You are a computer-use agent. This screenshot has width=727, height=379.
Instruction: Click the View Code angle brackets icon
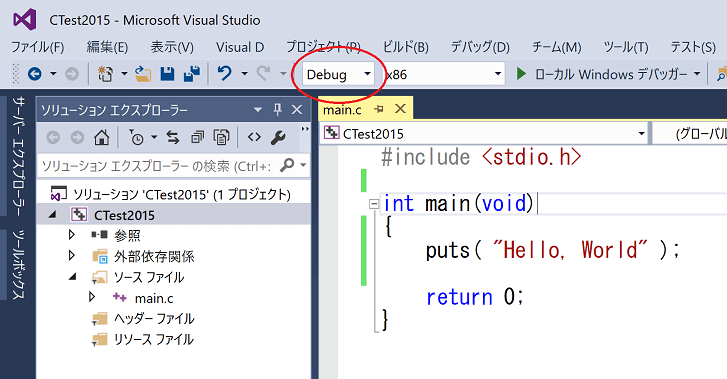[x=254, y=137]
